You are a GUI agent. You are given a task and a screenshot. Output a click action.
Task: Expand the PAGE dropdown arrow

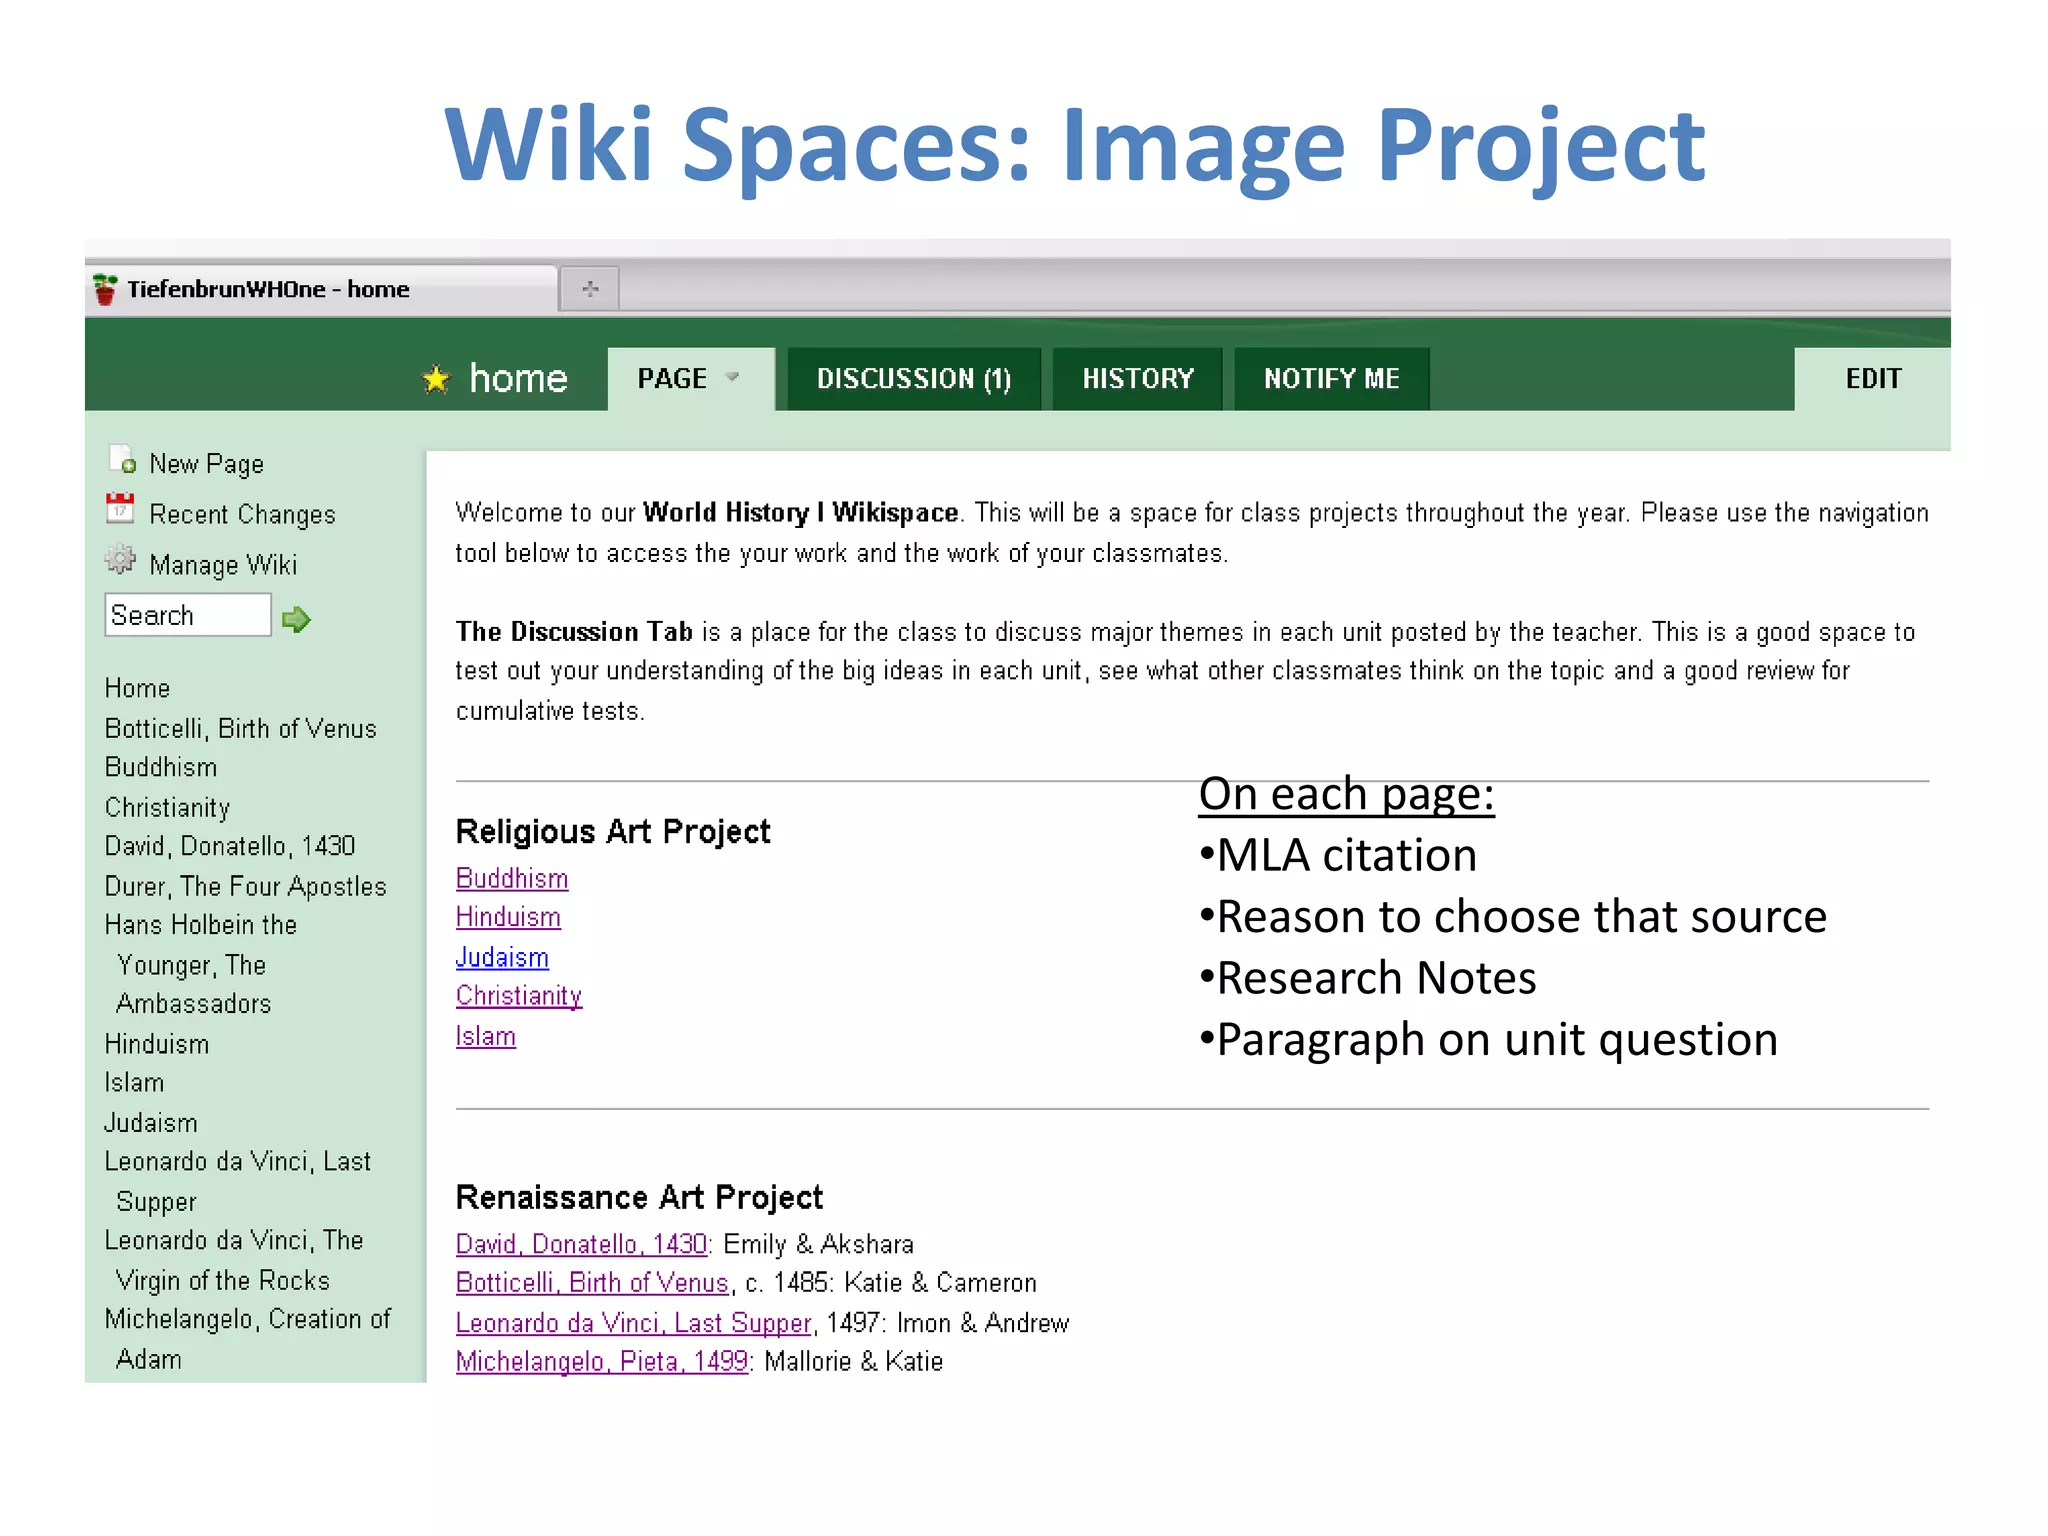pyautogui.click(x=732, y=378)
